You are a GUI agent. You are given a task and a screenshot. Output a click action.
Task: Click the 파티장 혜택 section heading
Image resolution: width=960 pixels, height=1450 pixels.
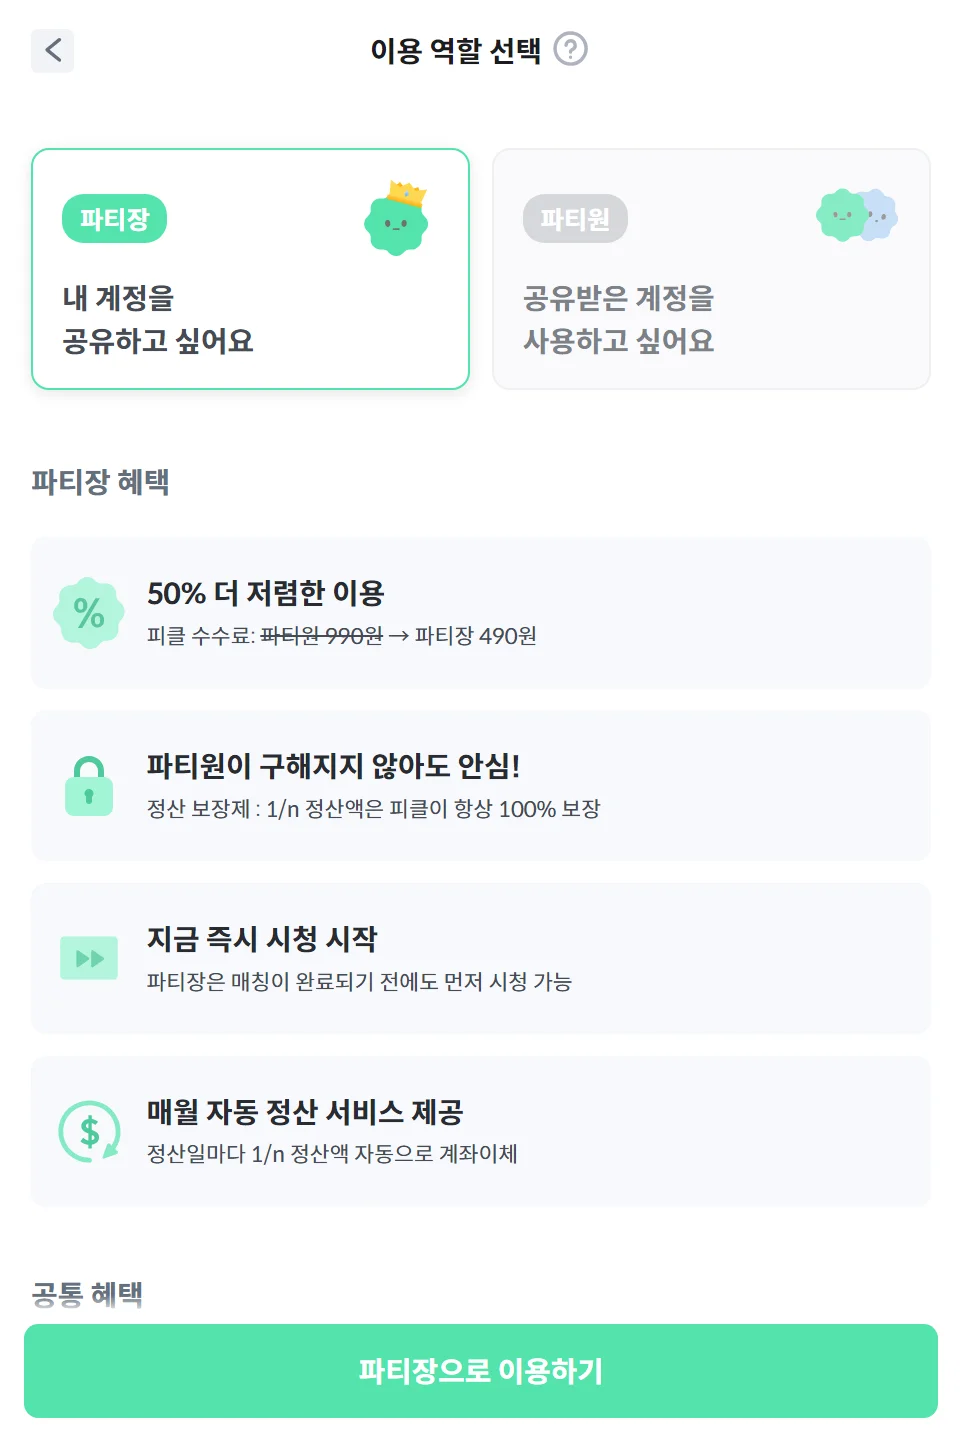100,482
